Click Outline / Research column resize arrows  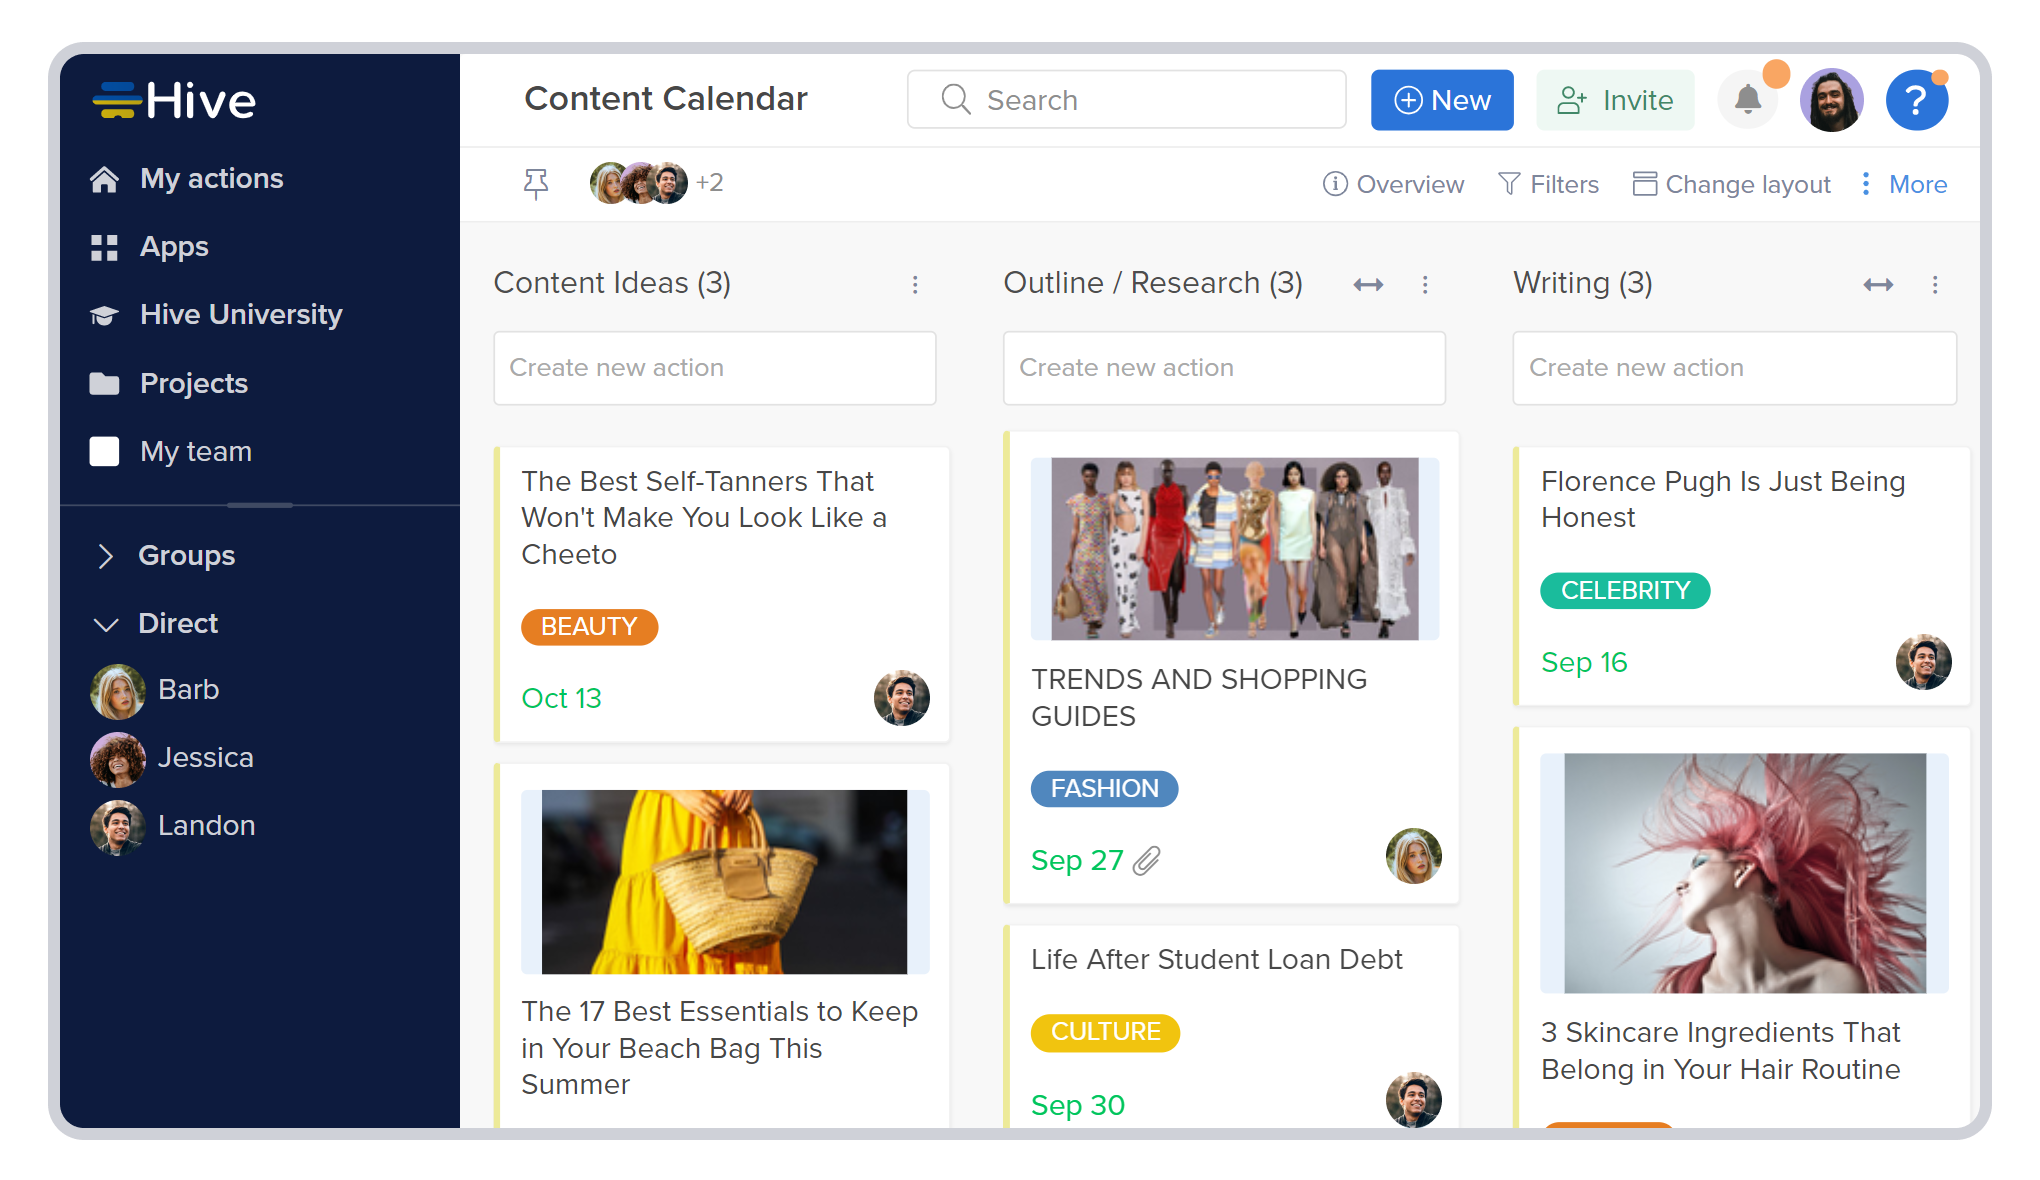coord(1368,285)
